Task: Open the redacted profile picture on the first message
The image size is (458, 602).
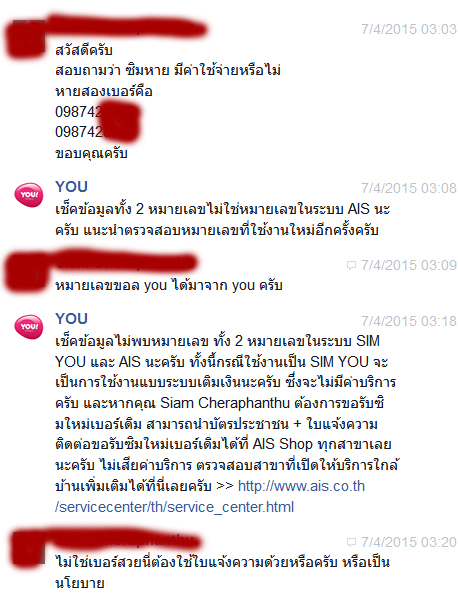Action: (27, 38)
